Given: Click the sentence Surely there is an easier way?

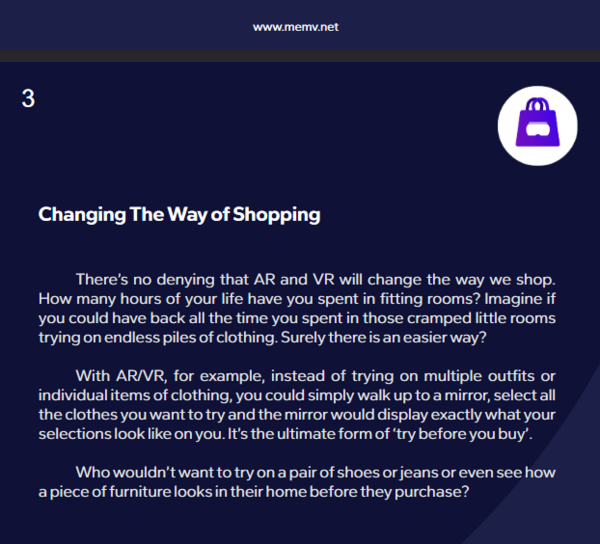Looking at the screenshot, I should (x=383, y=338).
